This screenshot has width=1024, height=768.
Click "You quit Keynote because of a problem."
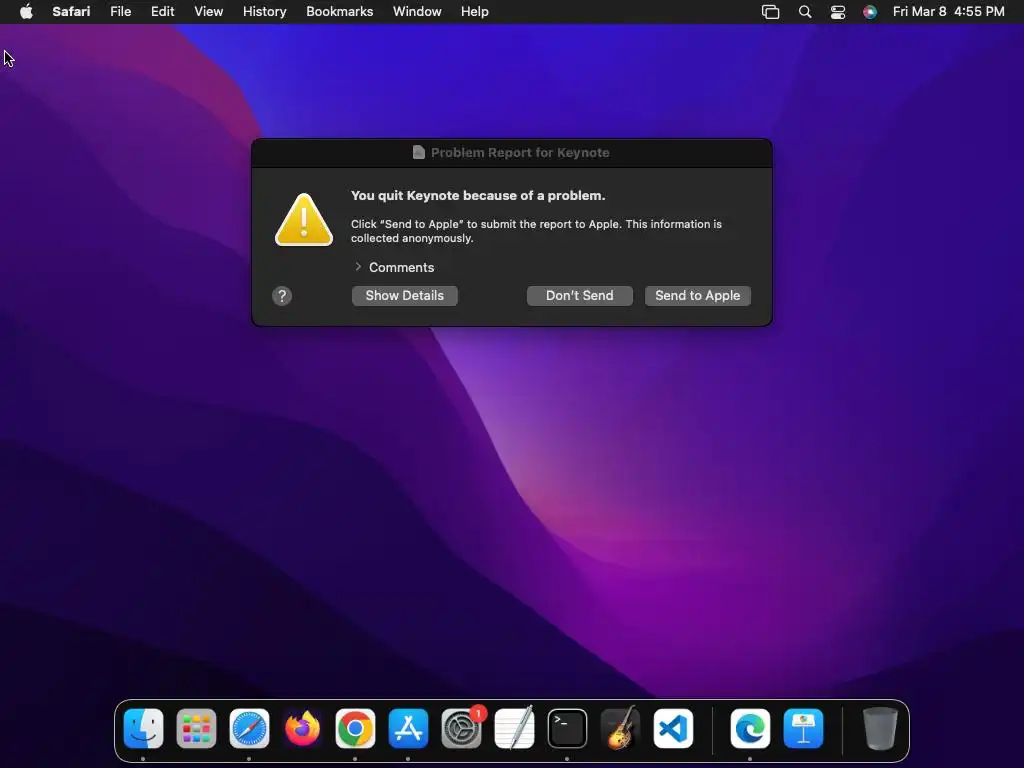click(478, 195)
